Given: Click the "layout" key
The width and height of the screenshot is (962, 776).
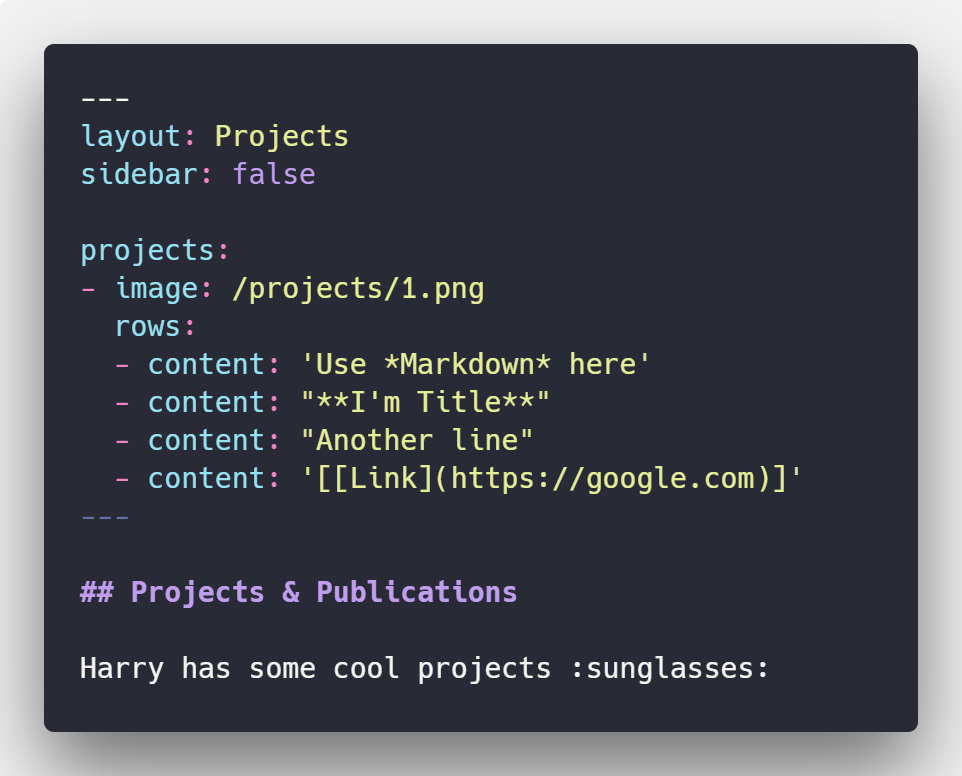Looking at the screenshot, I should (x=131, y=136).
